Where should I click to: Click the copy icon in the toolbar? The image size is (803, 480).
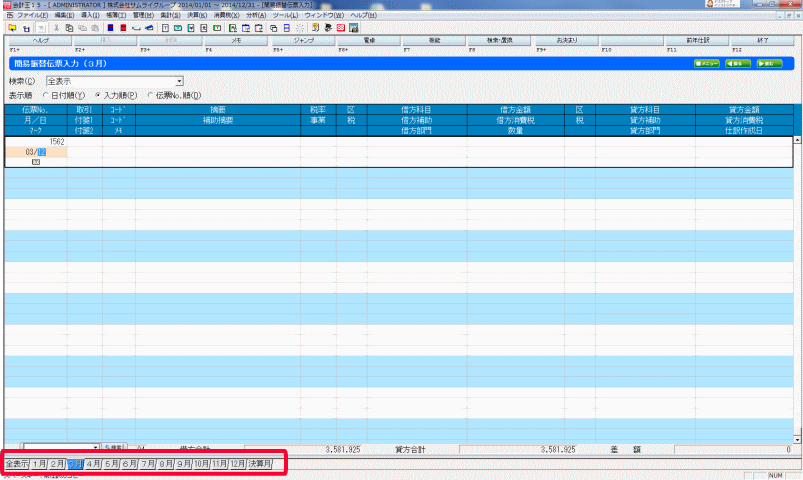tap(68, 28)
